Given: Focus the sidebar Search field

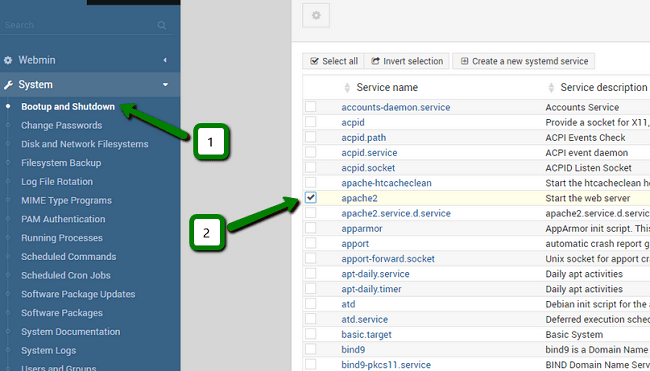Looking at the screenshot, I should point(79,25).
